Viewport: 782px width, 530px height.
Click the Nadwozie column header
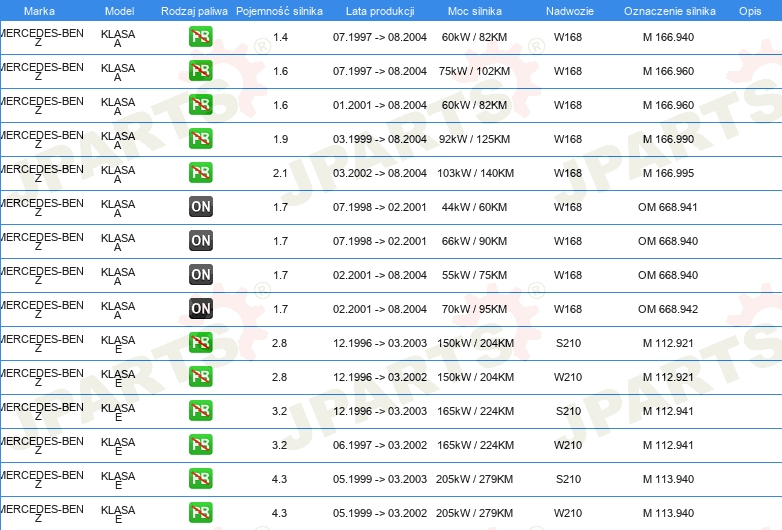coord(570,11)
